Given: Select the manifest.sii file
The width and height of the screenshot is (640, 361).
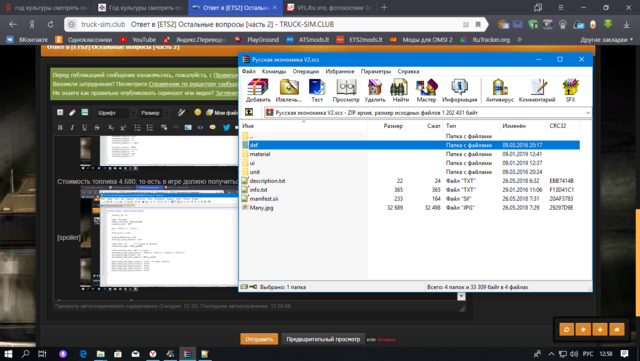Looking at the screenshot, I should (411, 198).
